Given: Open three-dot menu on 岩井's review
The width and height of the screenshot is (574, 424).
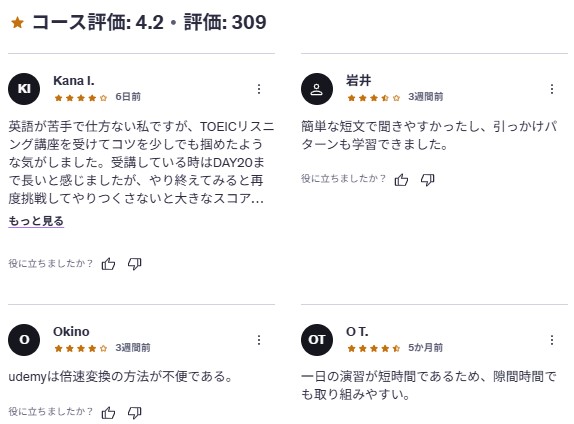Looking at the screenshot, I should [552, 89].
